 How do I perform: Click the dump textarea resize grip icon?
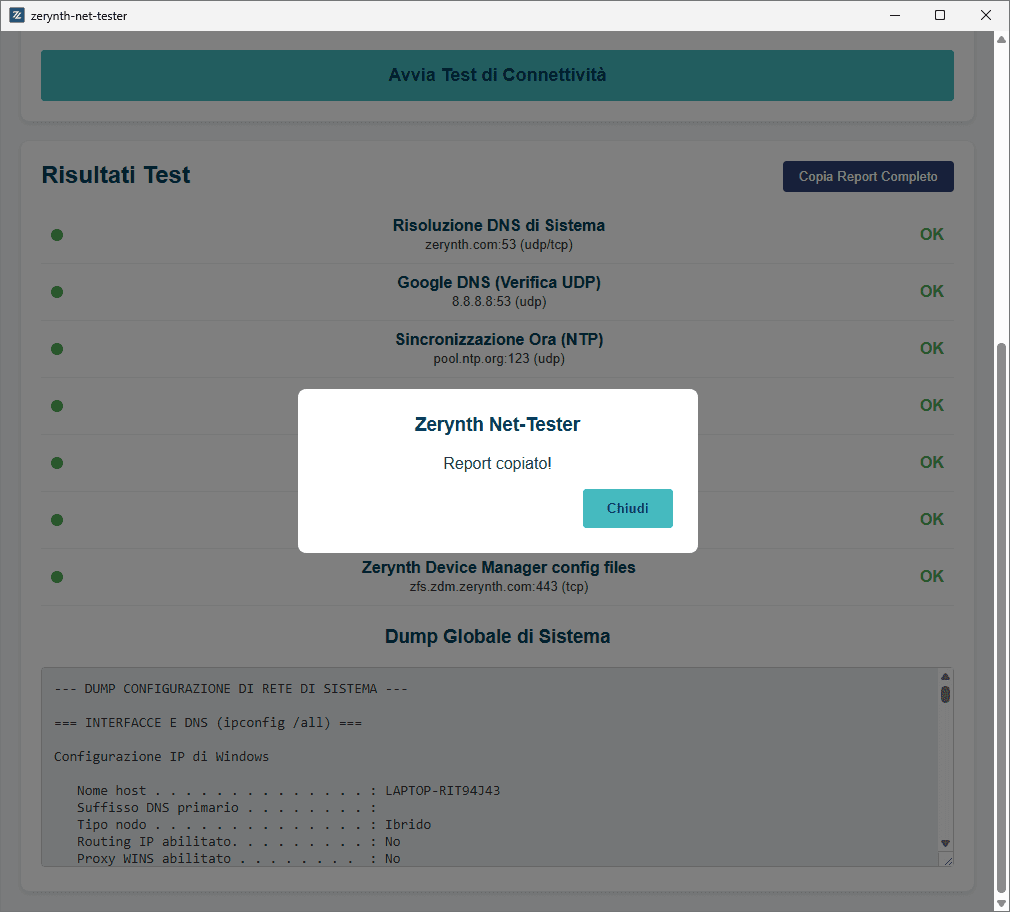point(947,860)
